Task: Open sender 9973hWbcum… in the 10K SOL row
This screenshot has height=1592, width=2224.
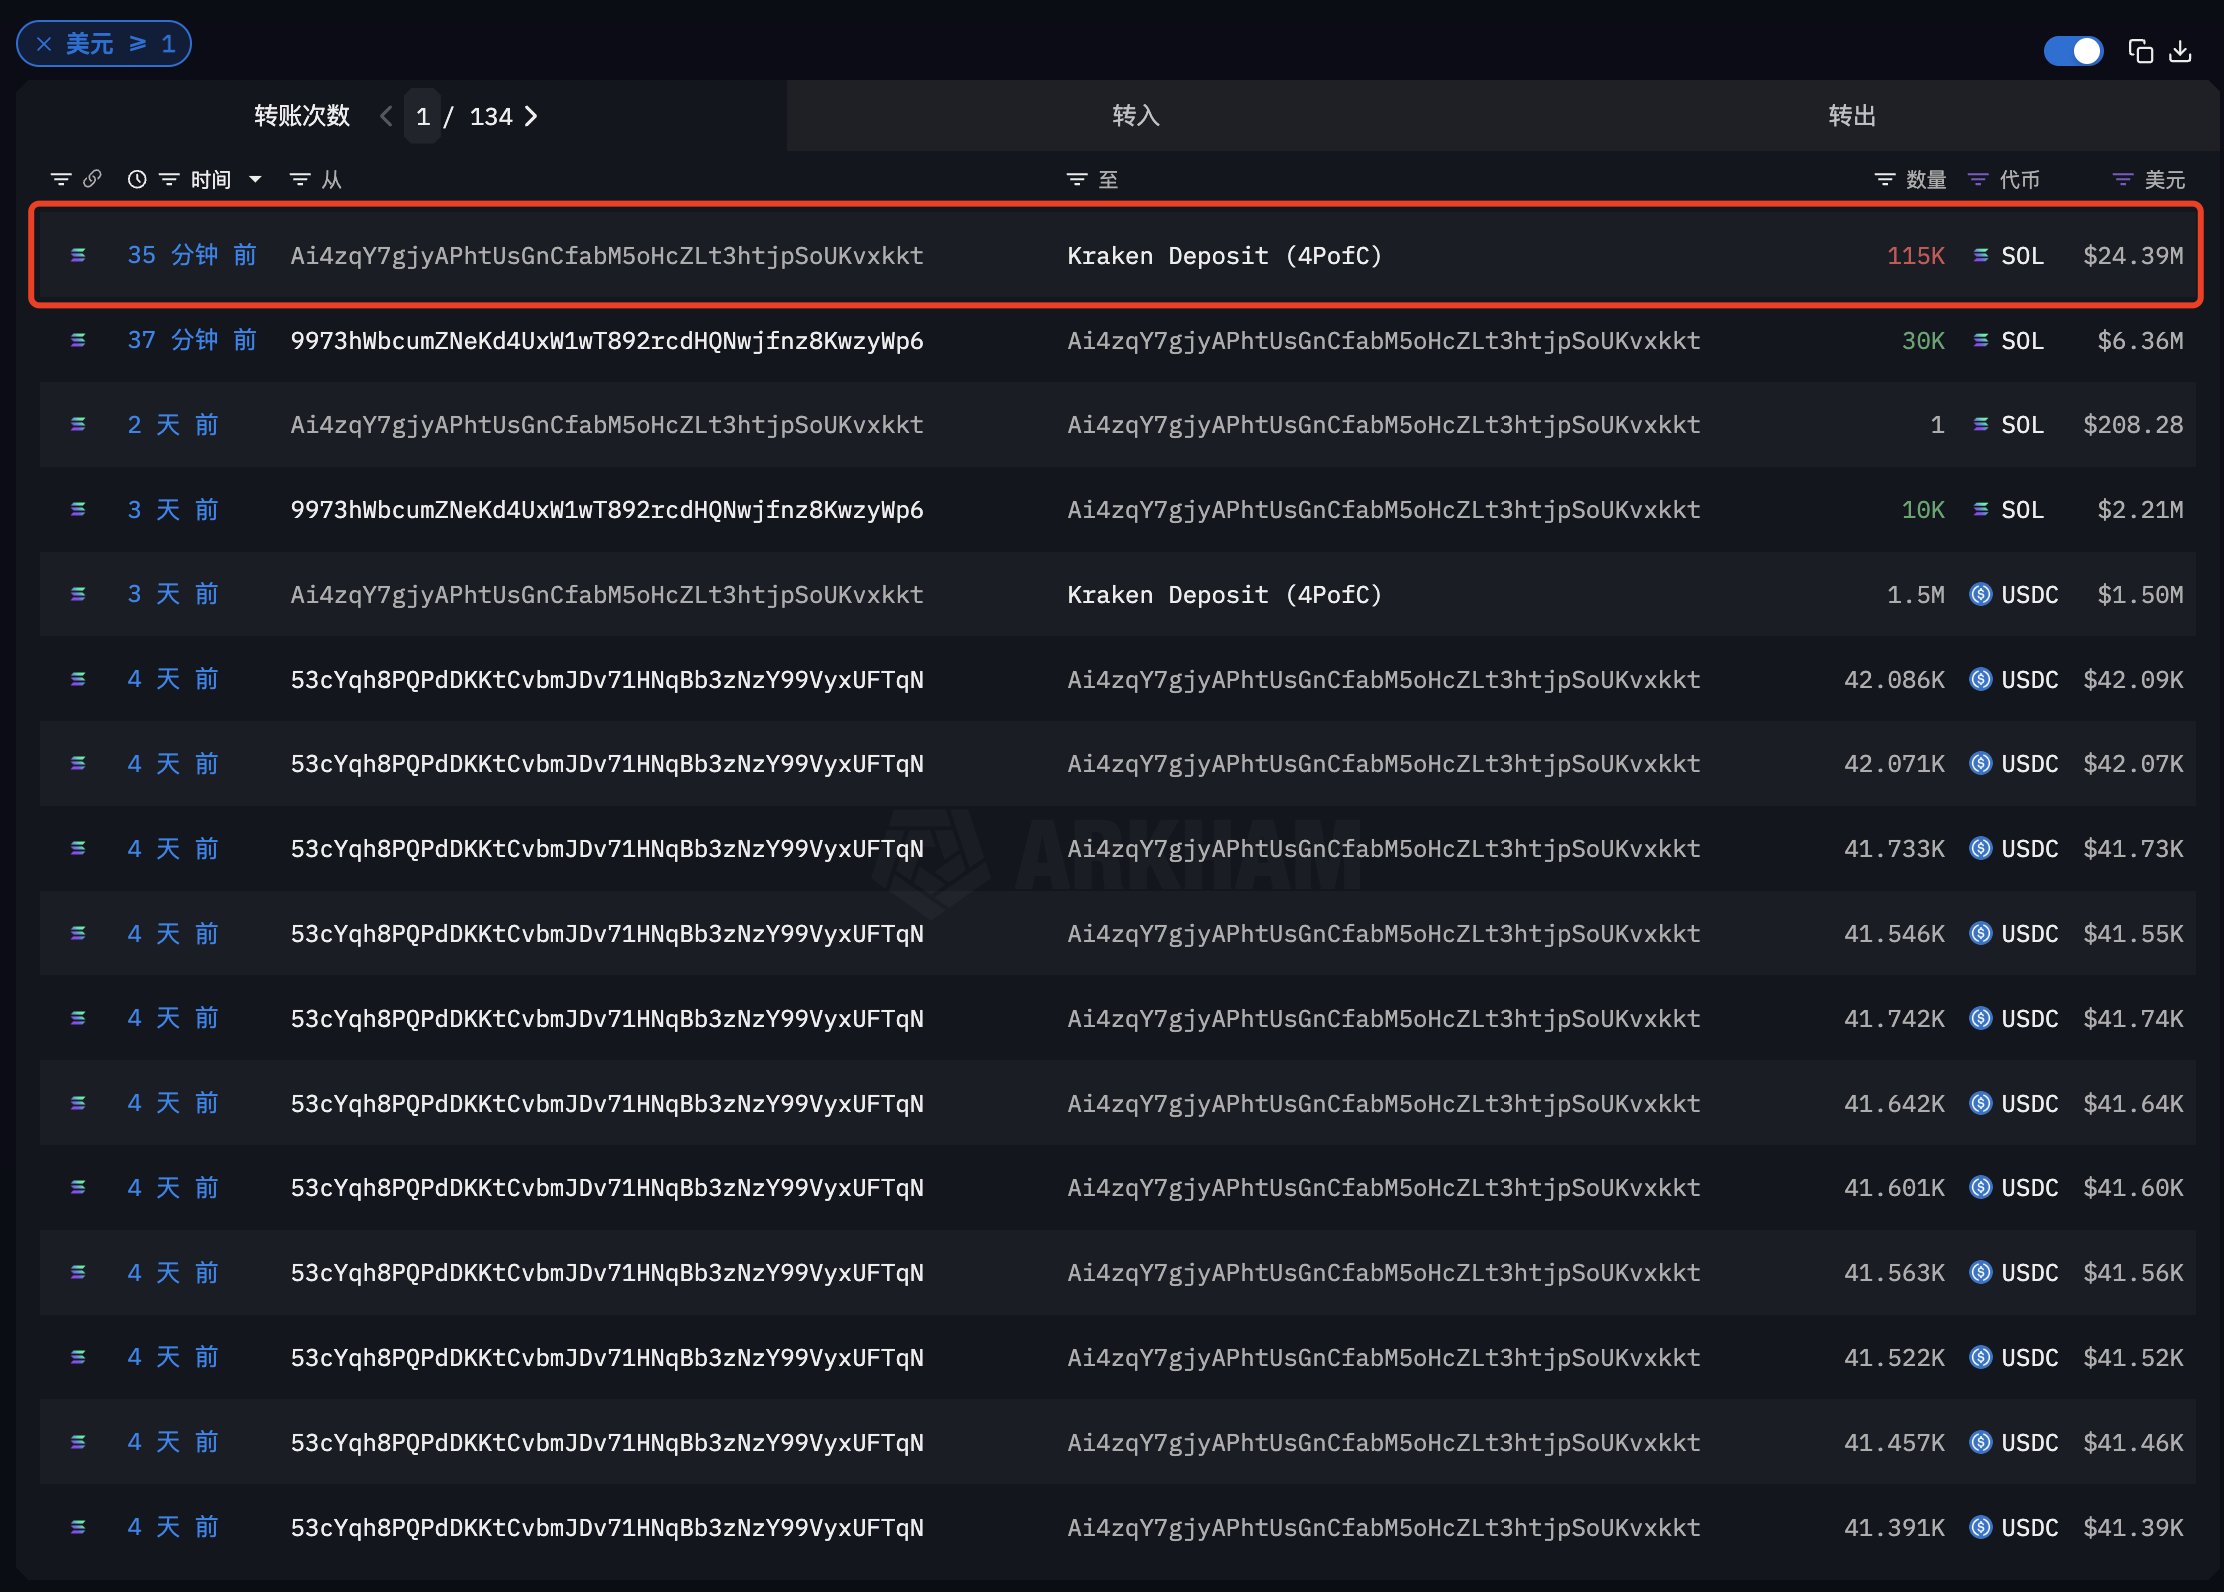Action: pos(607,510)
